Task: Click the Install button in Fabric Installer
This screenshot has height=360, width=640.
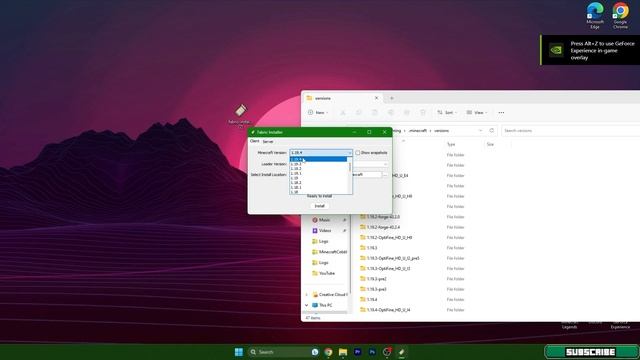Action: click(319, 206)
